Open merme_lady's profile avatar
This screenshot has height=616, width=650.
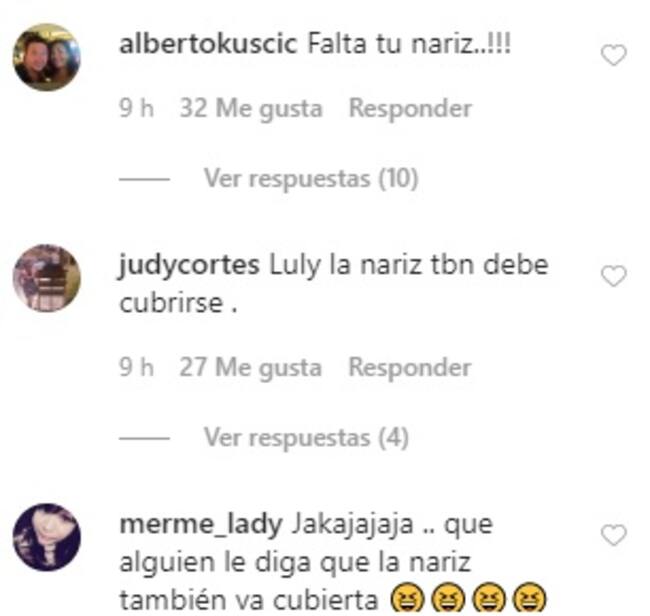click(47, 537)
